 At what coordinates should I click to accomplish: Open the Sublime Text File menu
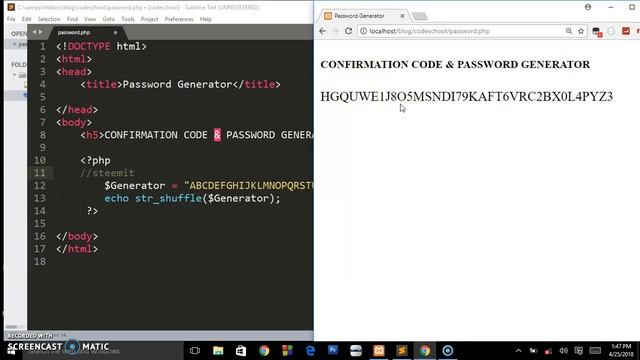[11, 19]
